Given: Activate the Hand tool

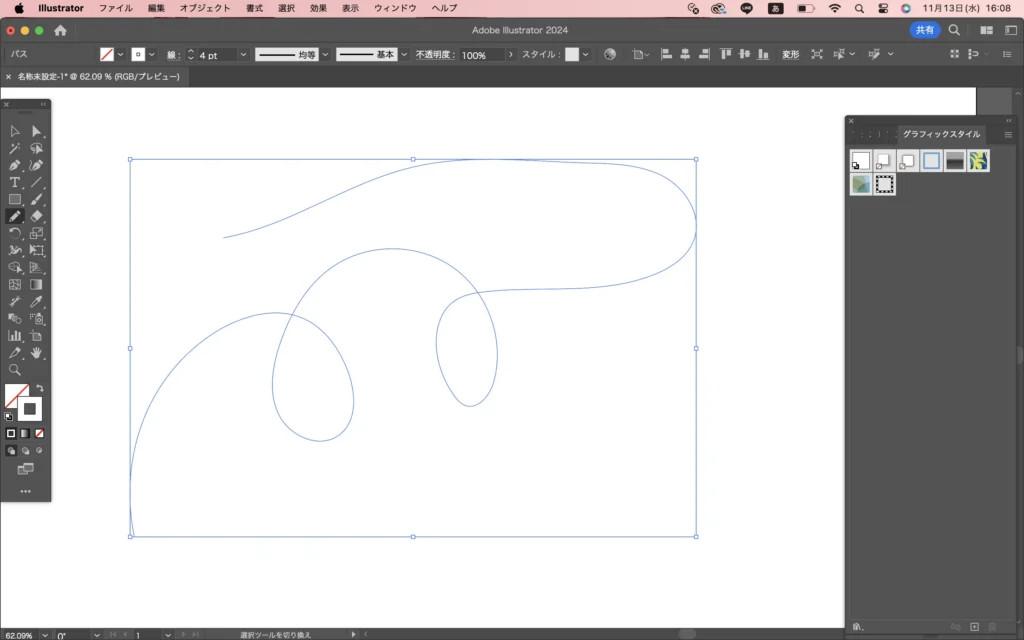Looking at the screenshot, I should point(37,352).
